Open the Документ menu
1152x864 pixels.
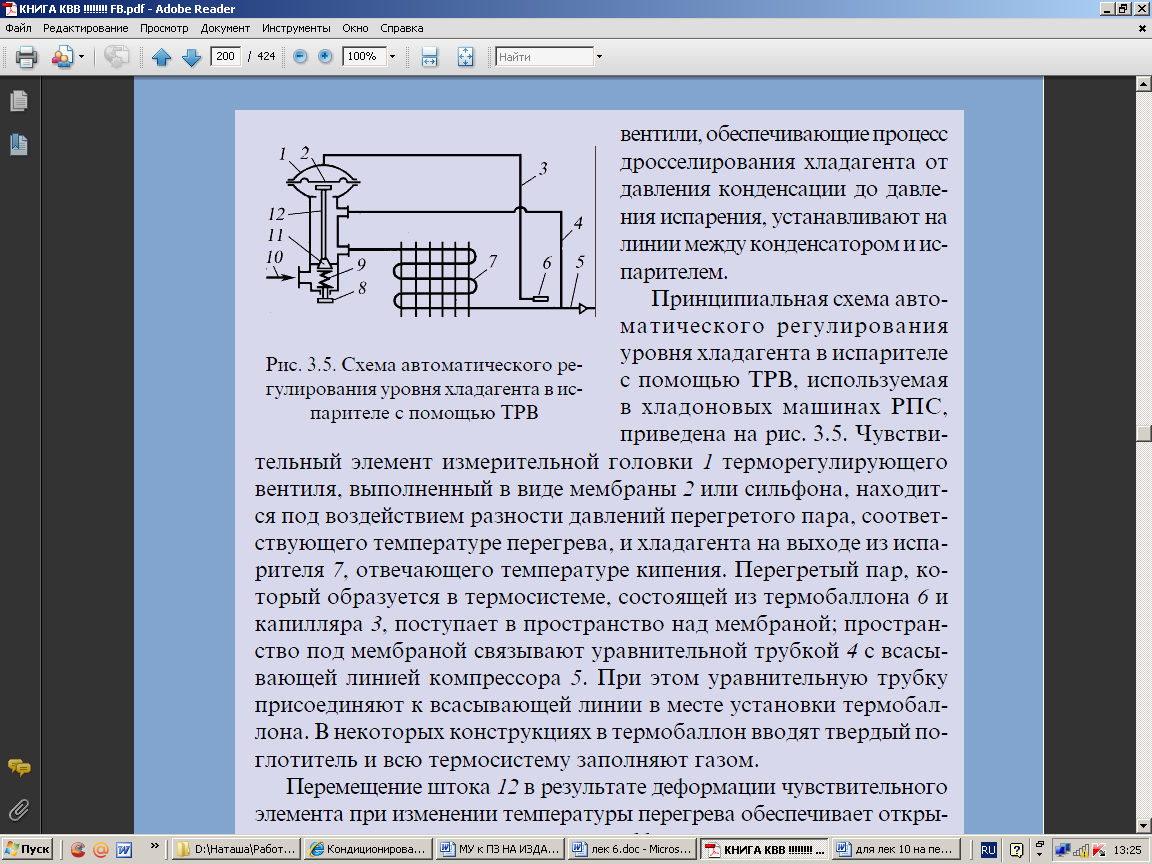pyautogui.click(x=225, y=28)
